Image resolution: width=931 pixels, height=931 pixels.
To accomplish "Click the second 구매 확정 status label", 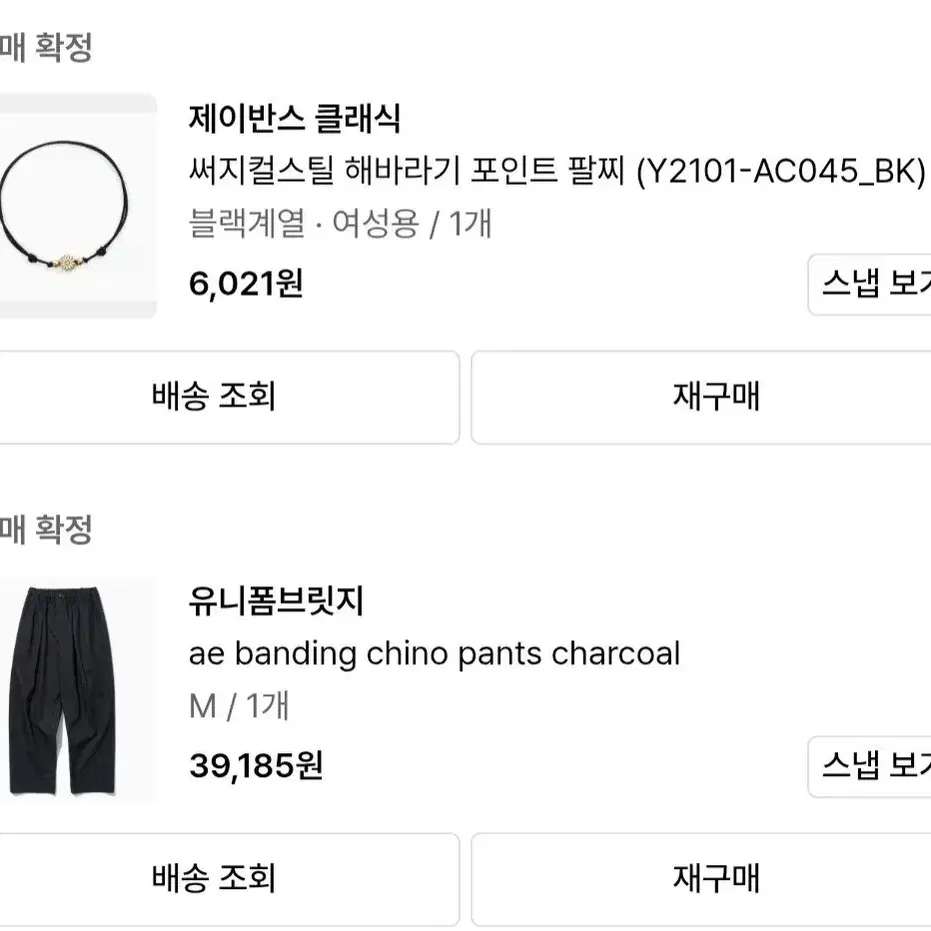I will [47, 529].
